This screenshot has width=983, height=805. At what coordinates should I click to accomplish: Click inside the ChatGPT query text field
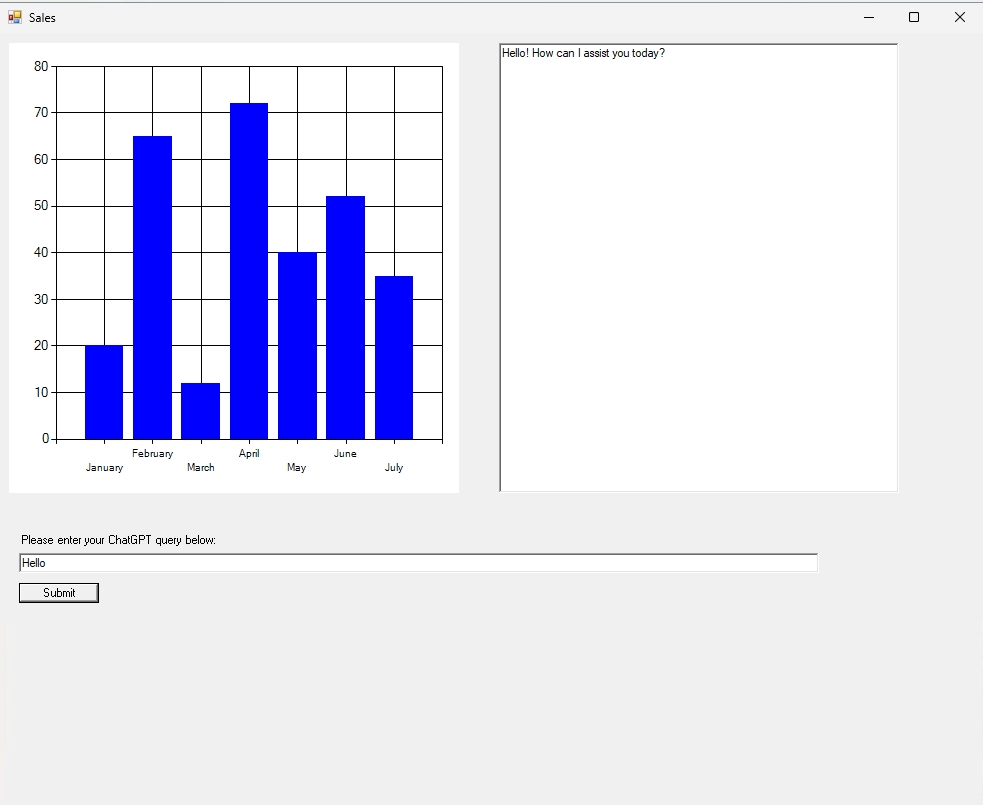click(417, 562)
